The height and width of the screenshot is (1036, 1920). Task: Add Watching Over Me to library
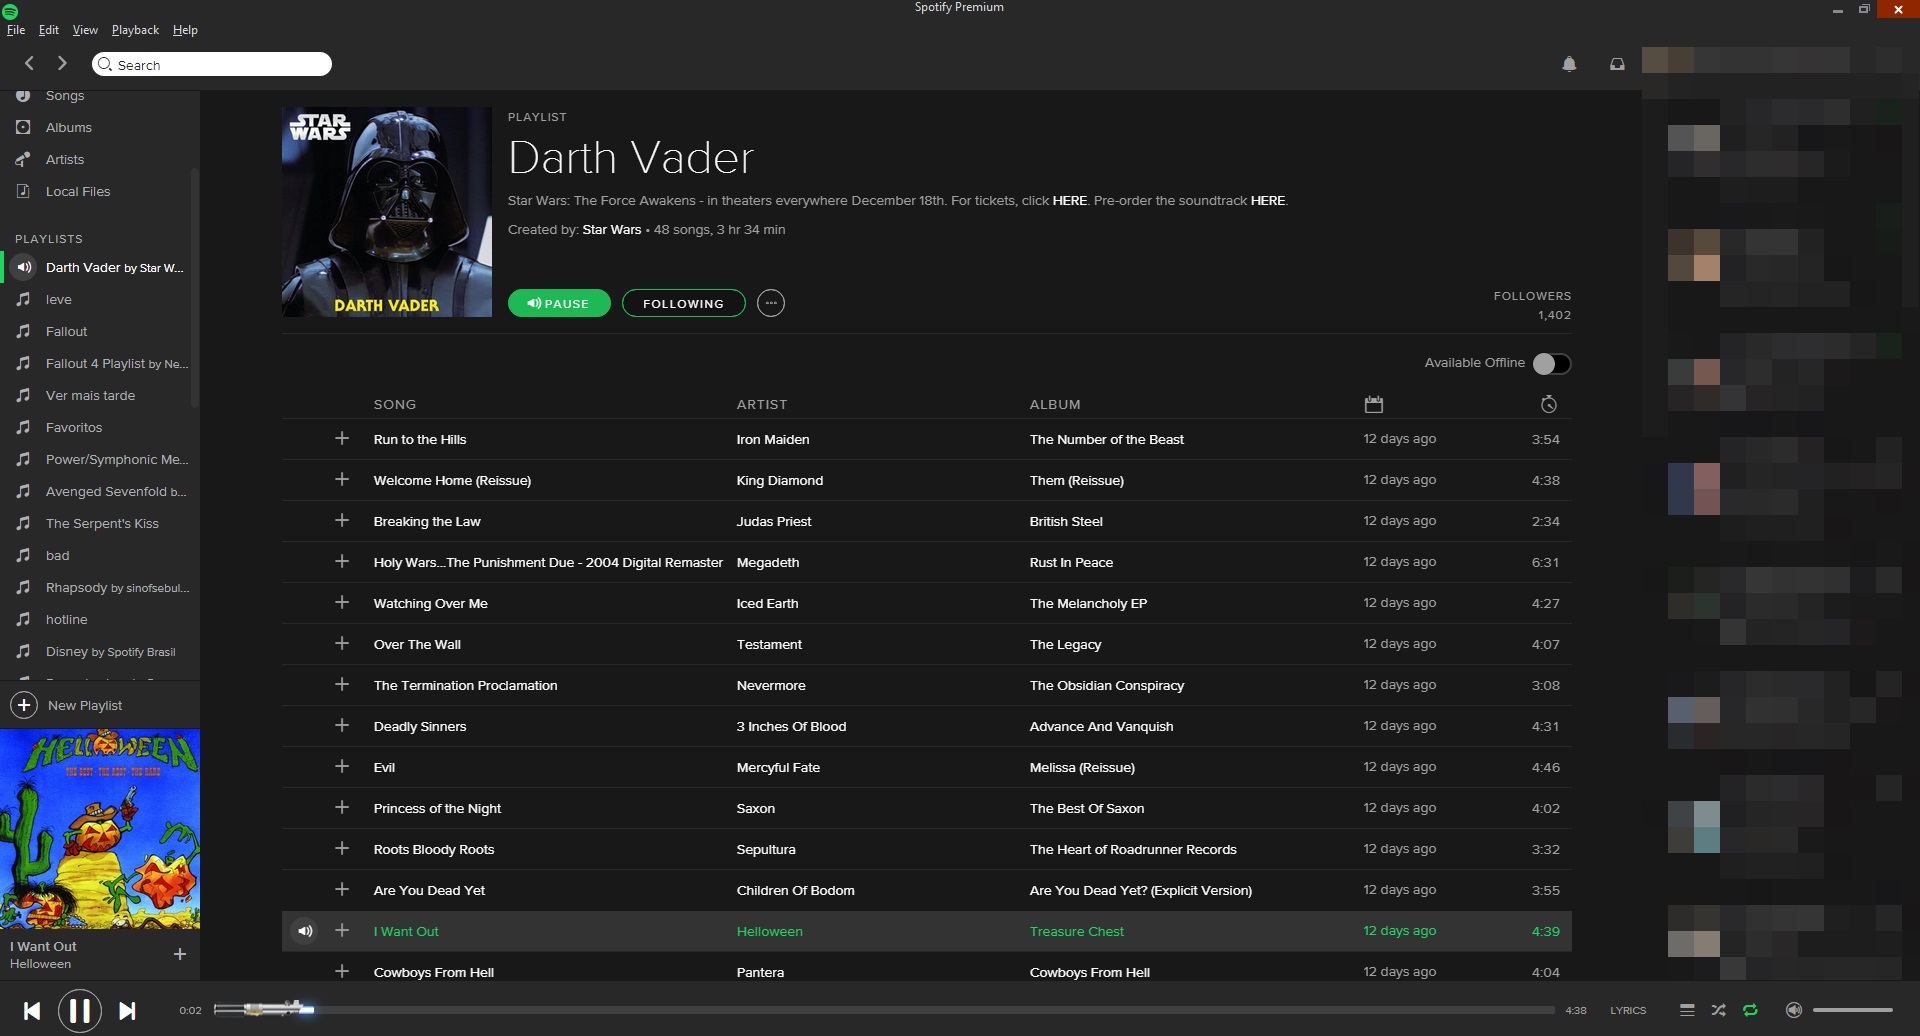[x=342, y=602]
